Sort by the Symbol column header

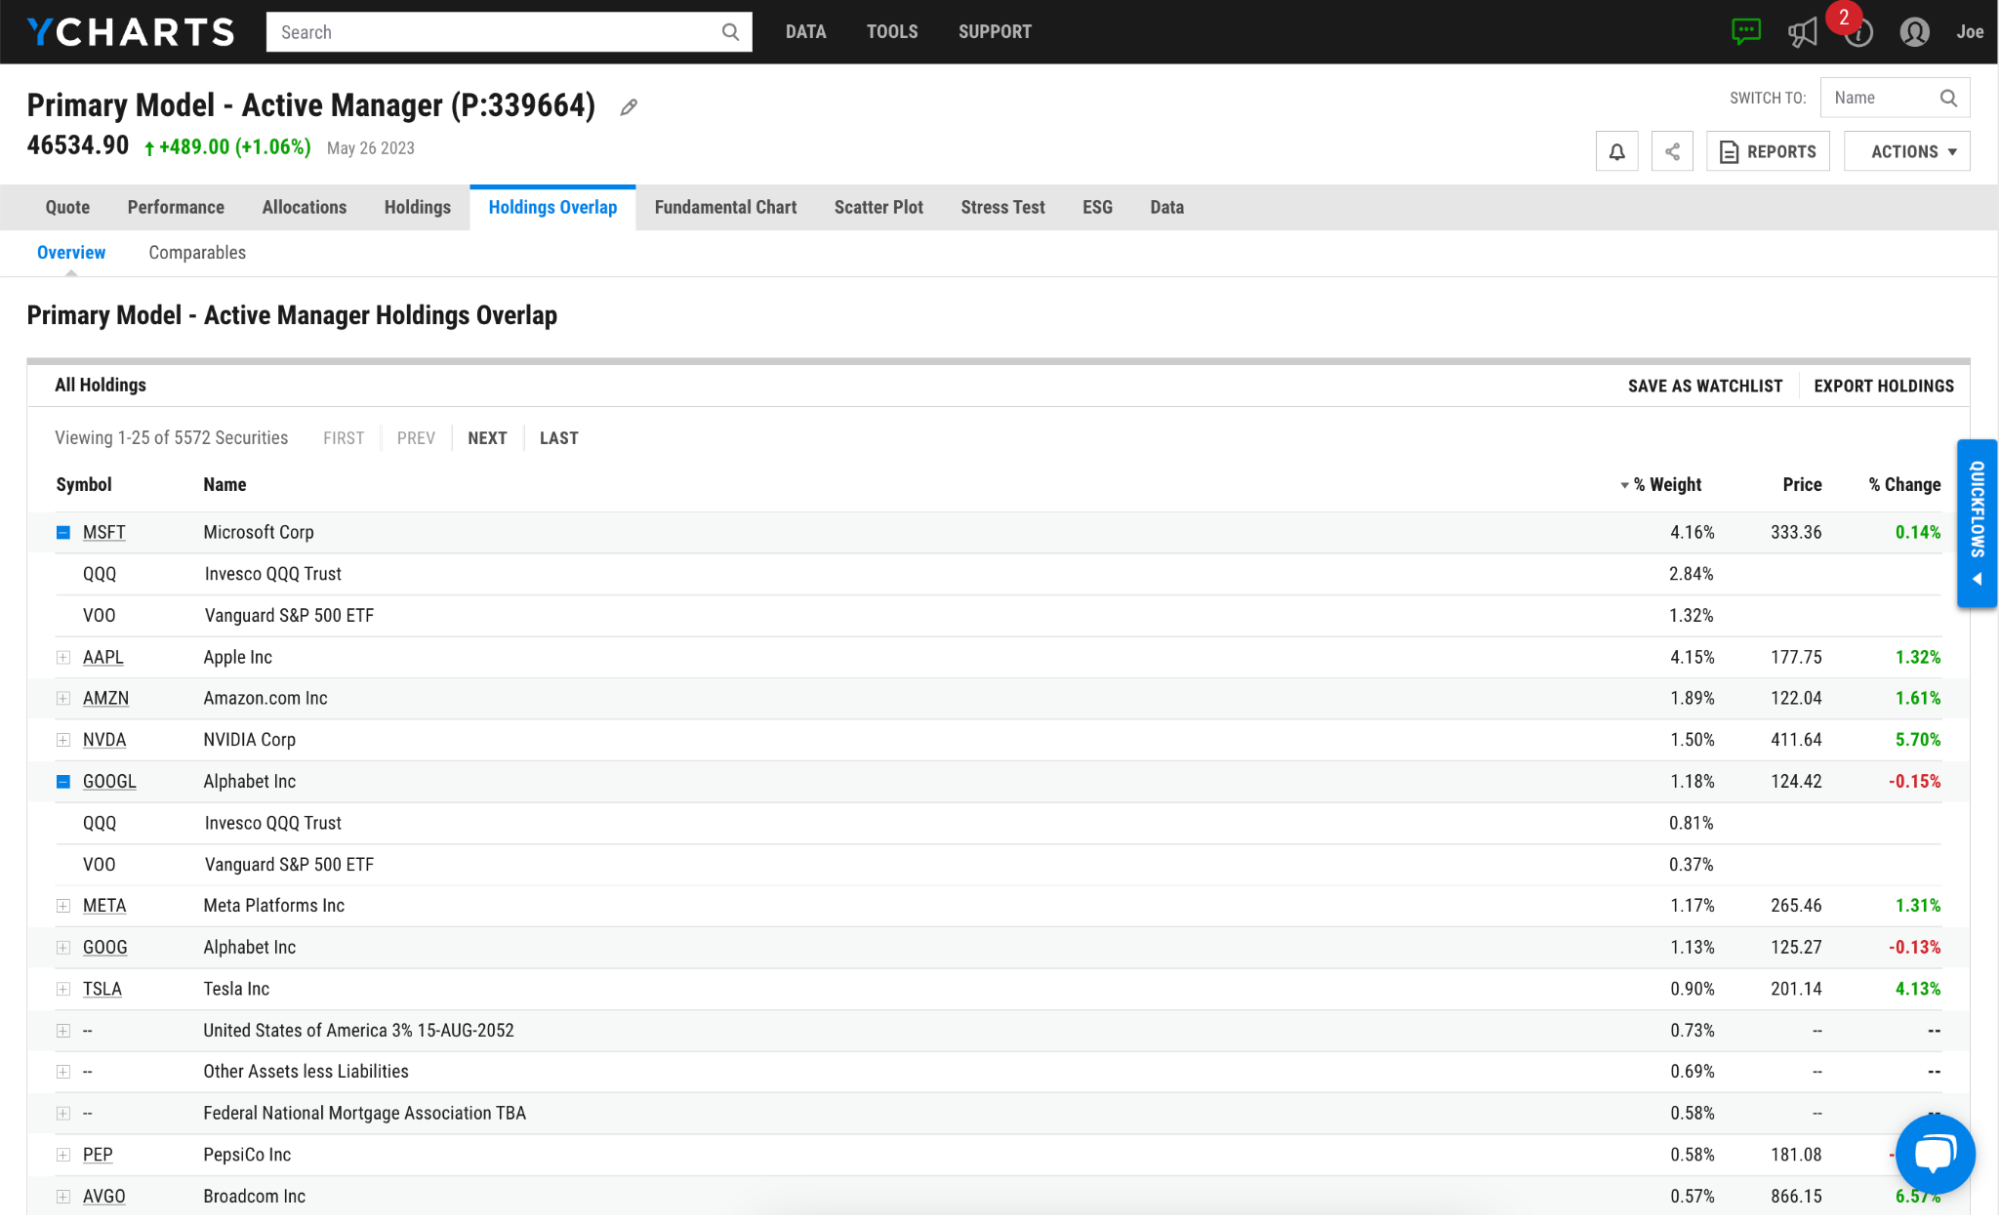[84, 485]
